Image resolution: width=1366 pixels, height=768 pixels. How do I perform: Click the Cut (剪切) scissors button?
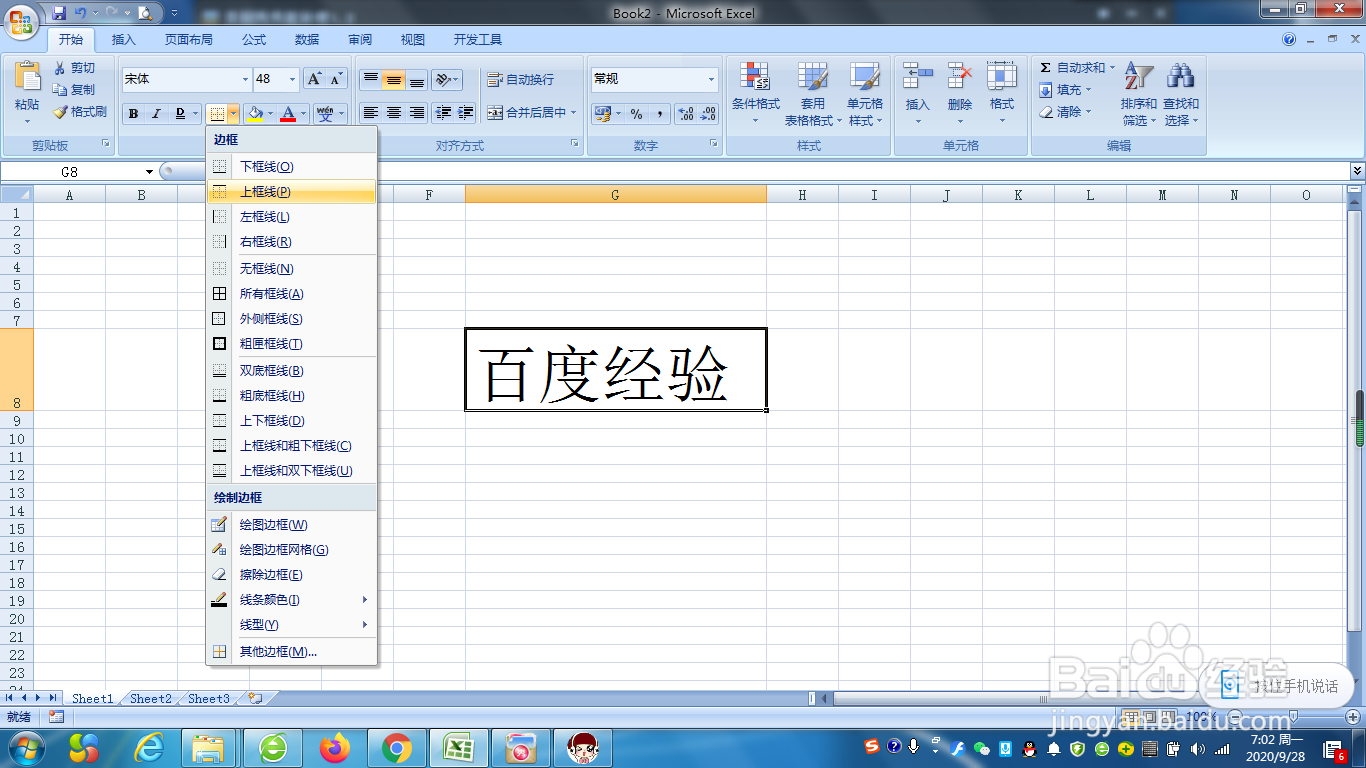tap(75, 68)
